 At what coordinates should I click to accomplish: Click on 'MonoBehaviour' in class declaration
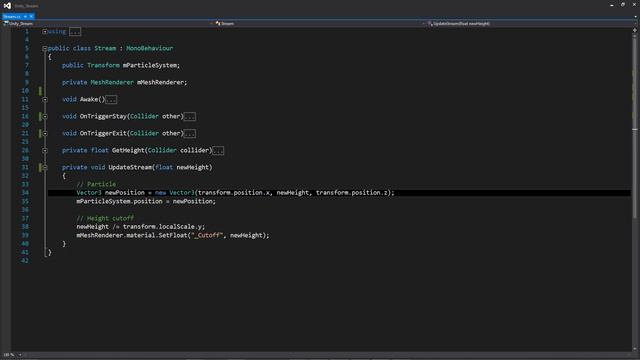click(x=150, y=48)
